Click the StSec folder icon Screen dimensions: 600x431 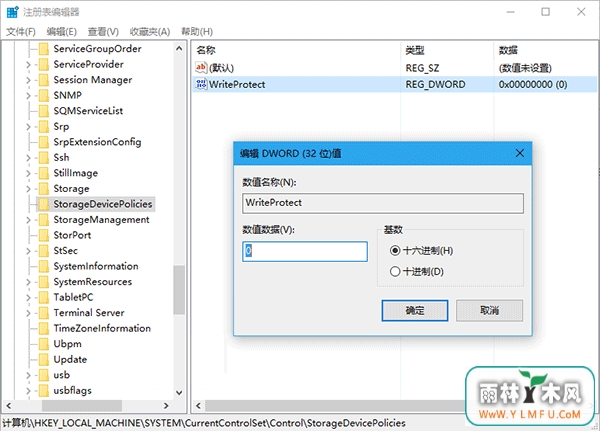(x=44, y=251)
